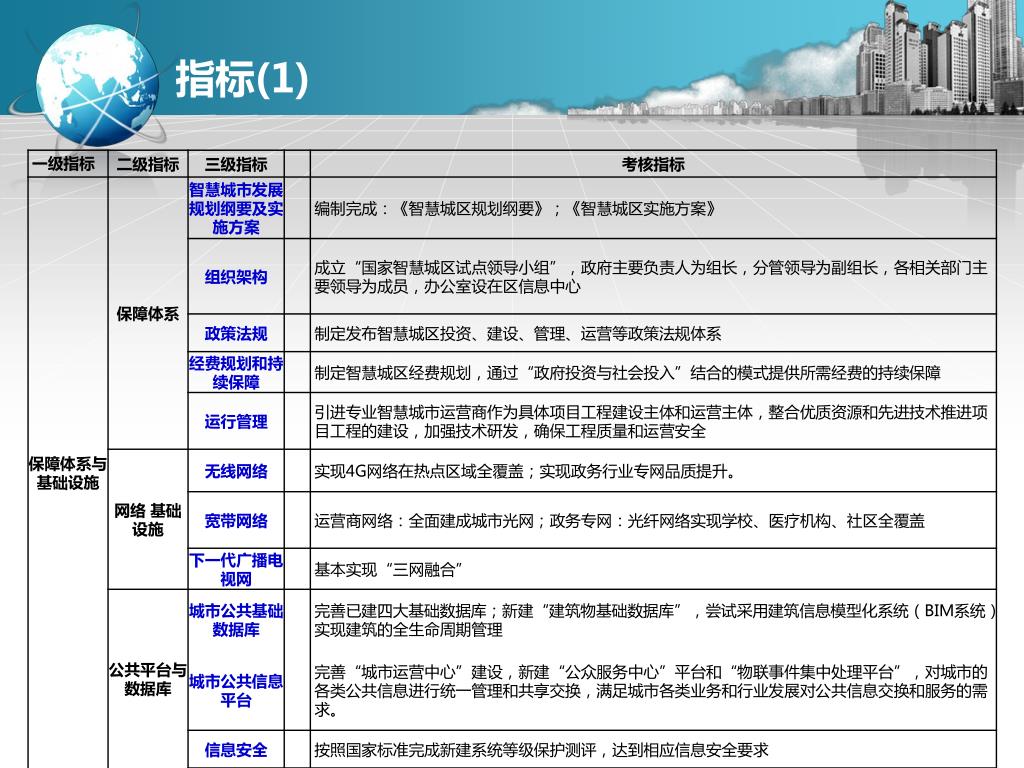Select the header cell 考核指标
1024x768 pixels.
[653, 165]
